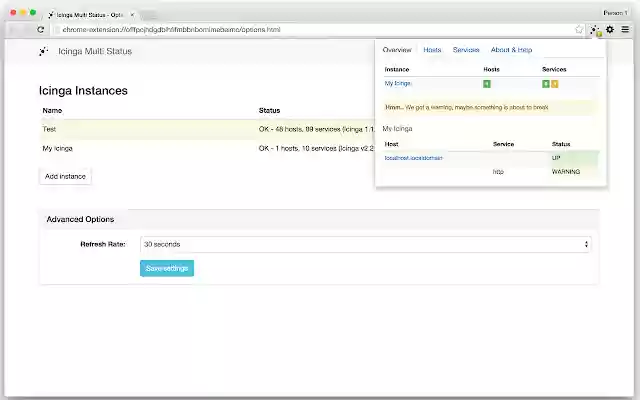Image resolution: width=640 pixels, height=400 pixels.
Task: Click the address bar URL field
Action: [314, 29]
